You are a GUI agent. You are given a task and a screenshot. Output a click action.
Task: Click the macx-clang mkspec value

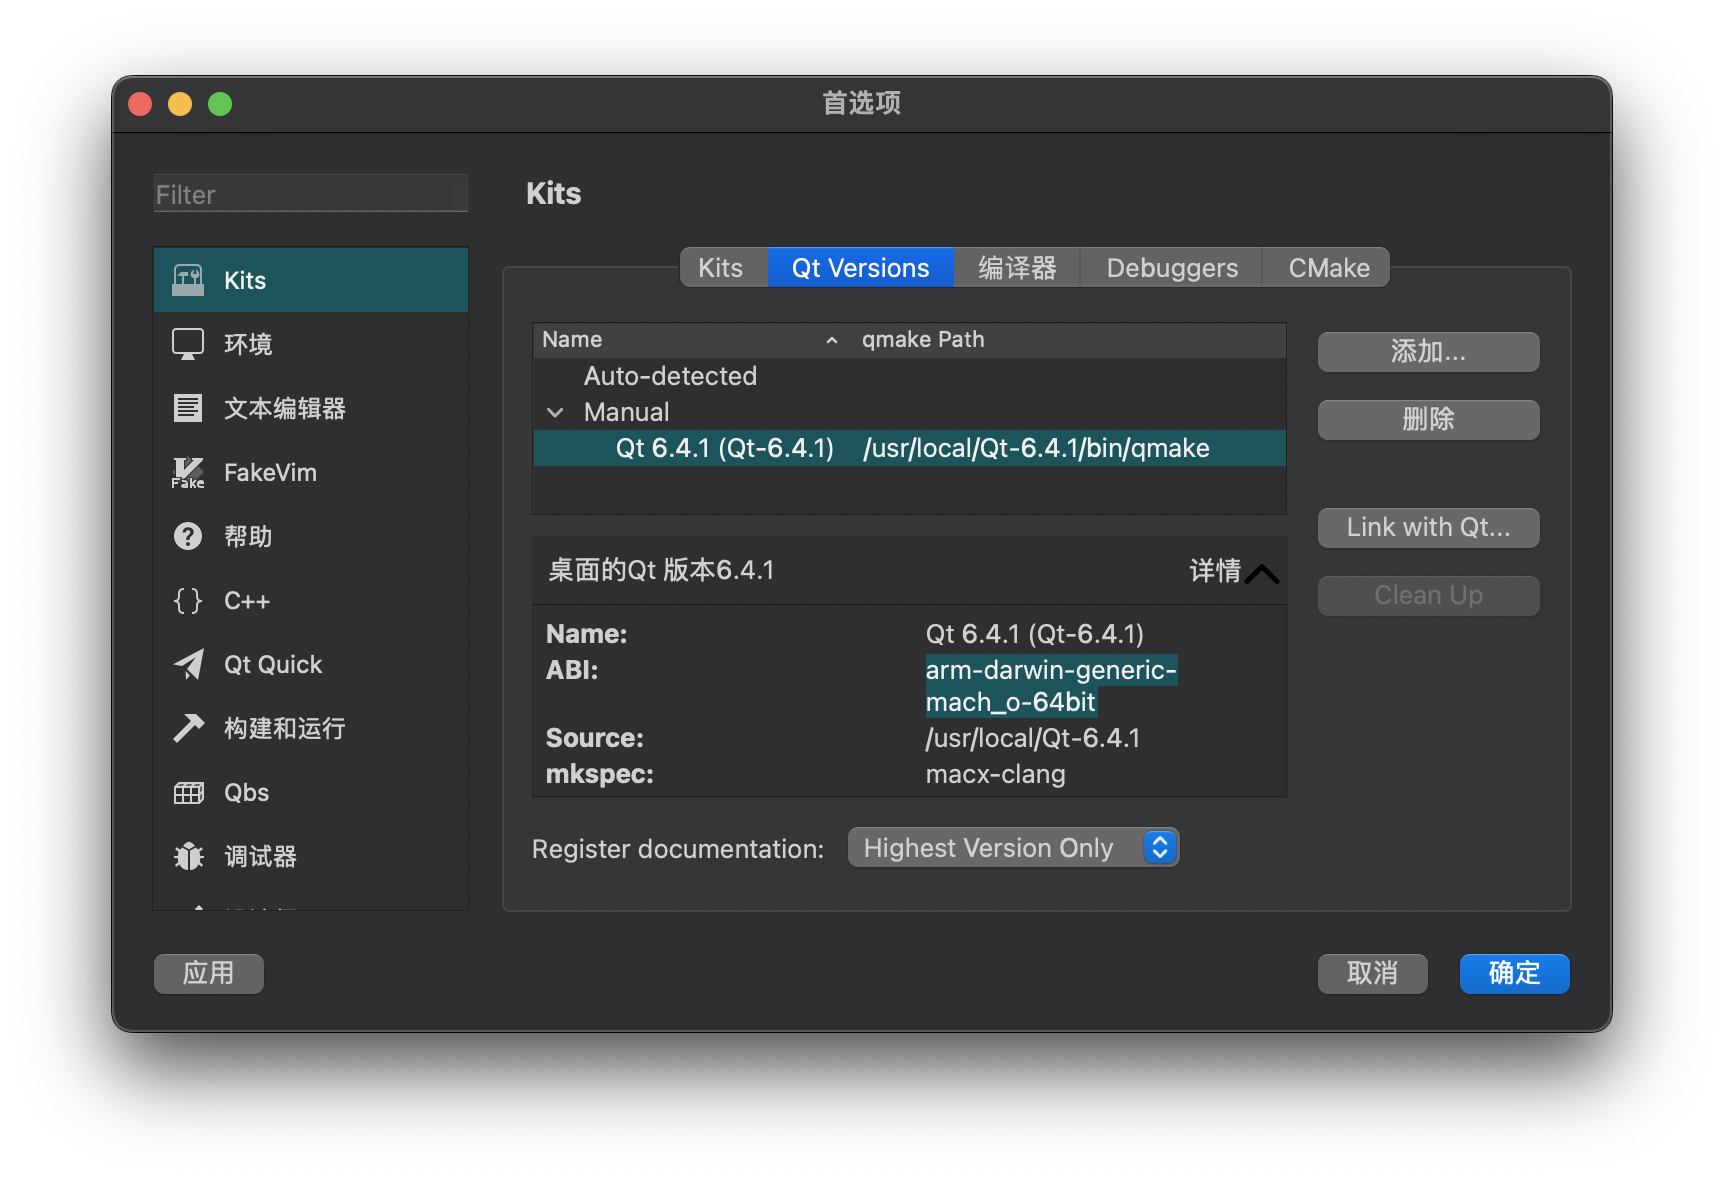tap(995, 774)
